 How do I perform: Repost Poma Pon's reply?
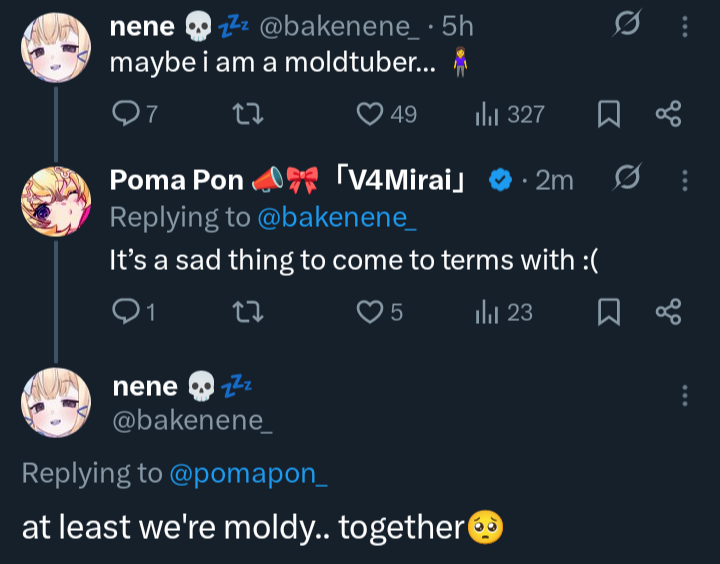click(245, 313)
